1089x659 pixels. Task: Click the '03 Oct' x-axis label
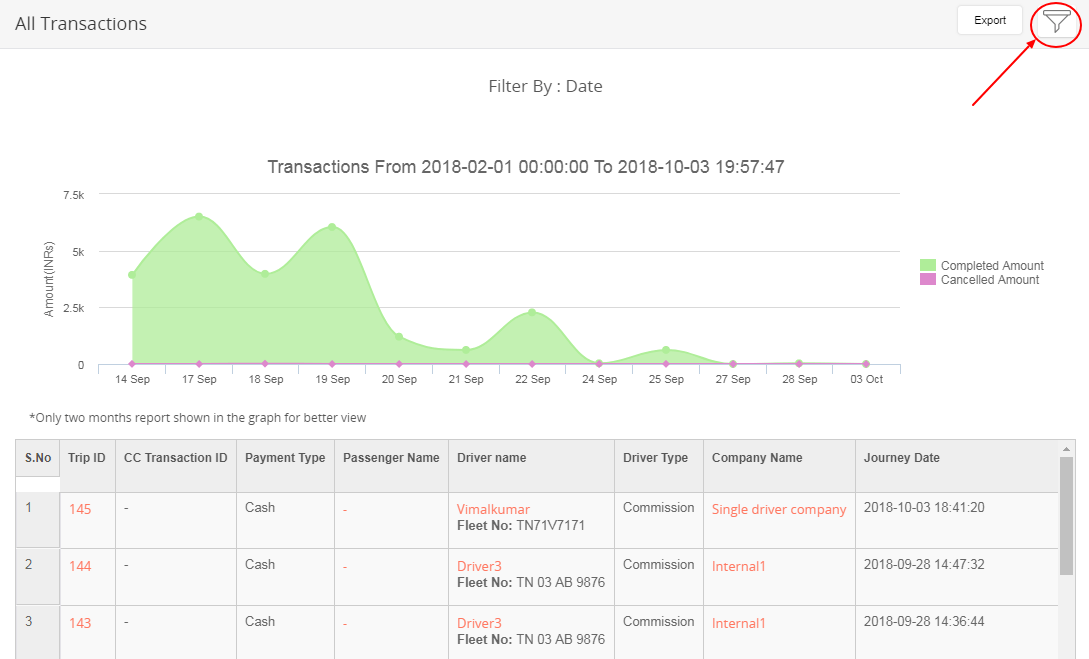pos(867,379)
